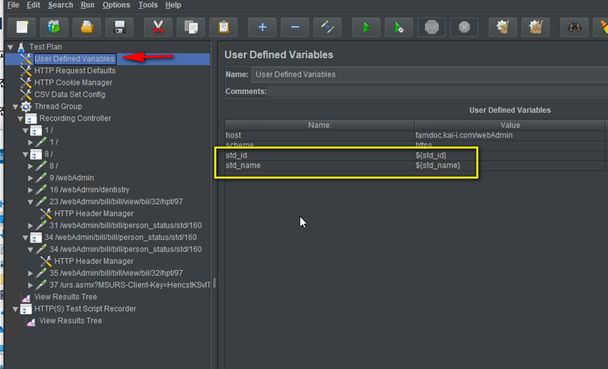Expand the 31 /webAdmin/bill/bill/person_status sampler arrow
The width and height of the screenshot is (608, 369).
click(30, 226)
